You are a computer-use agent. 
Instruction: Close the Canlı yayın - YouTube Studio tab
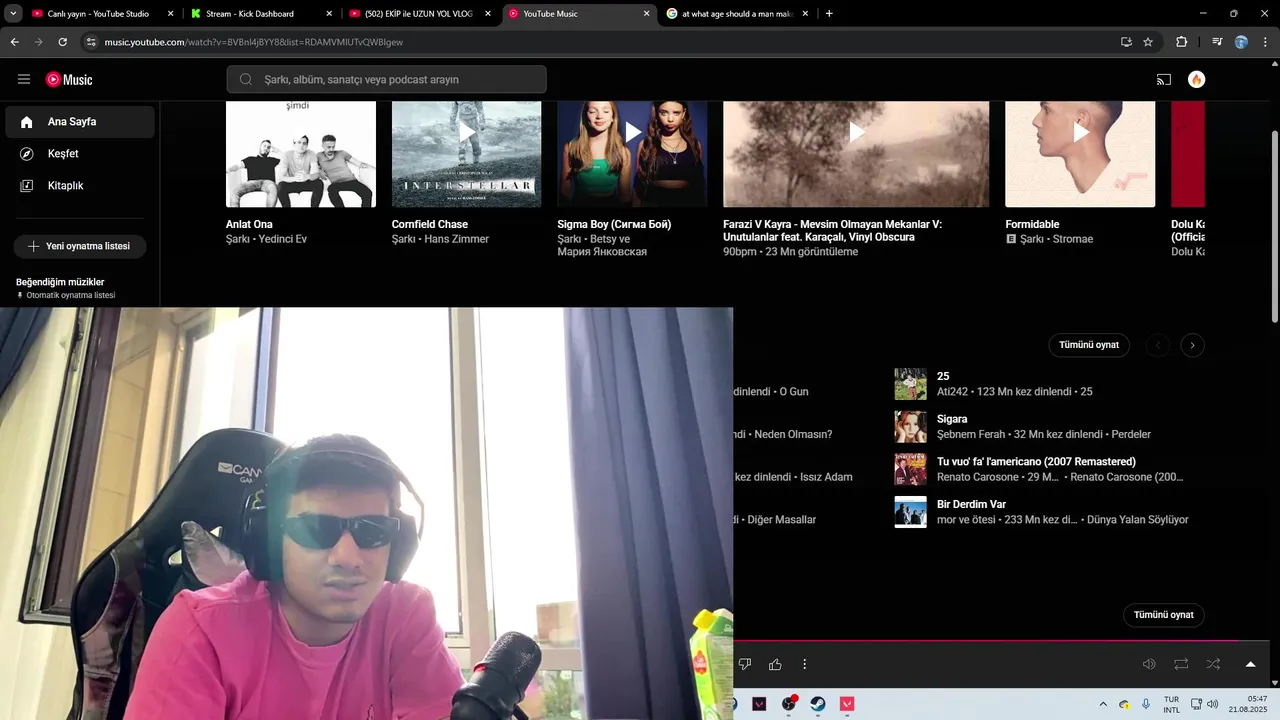(170, 14)
